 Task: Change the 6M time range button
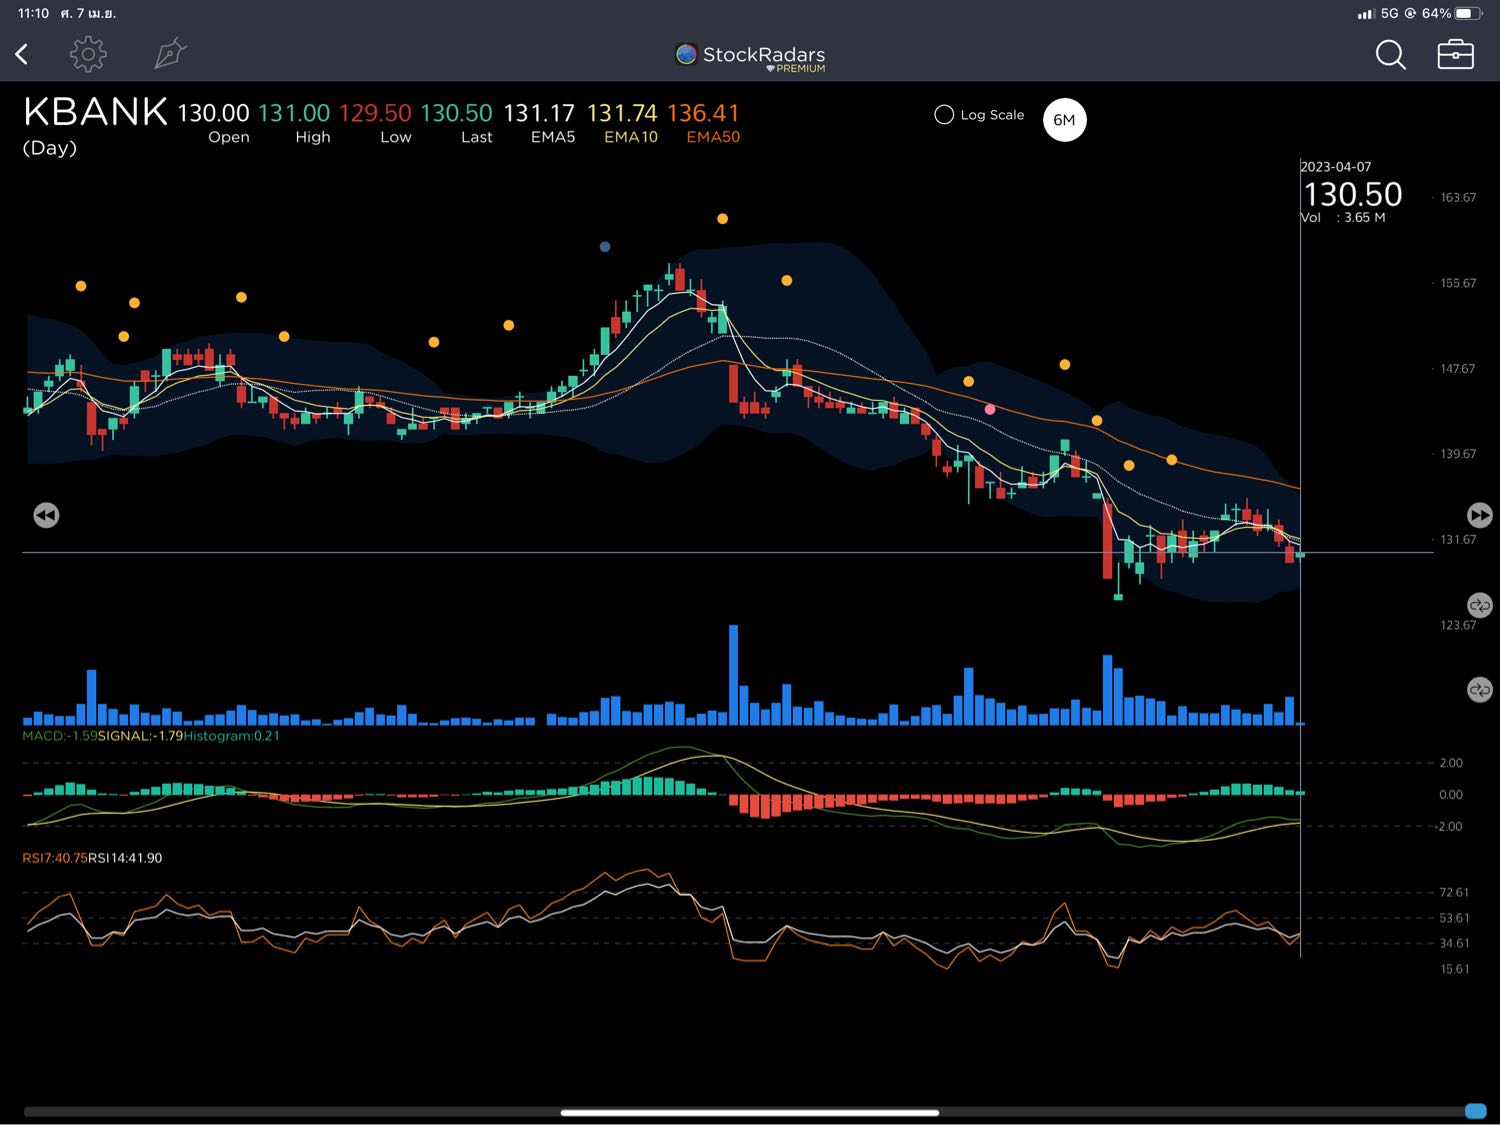pos(1064,120)
